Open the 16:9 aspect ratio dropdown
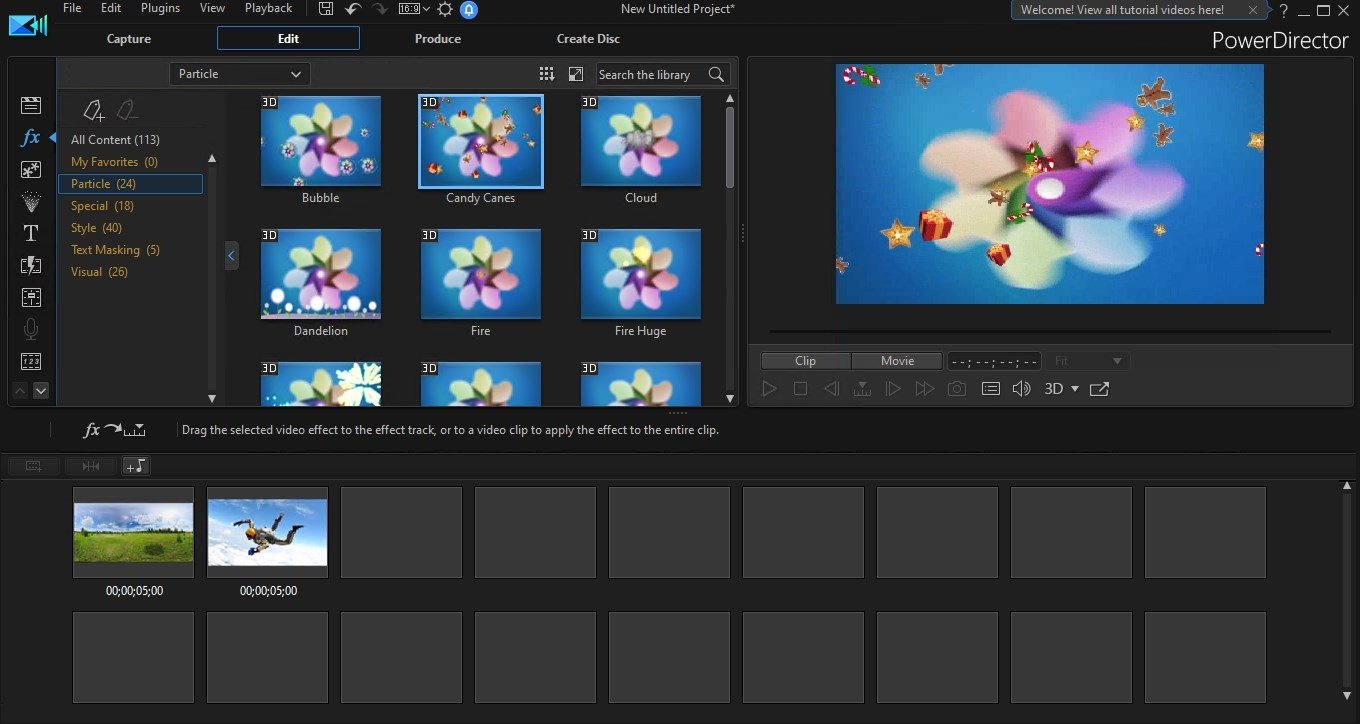 414,9
